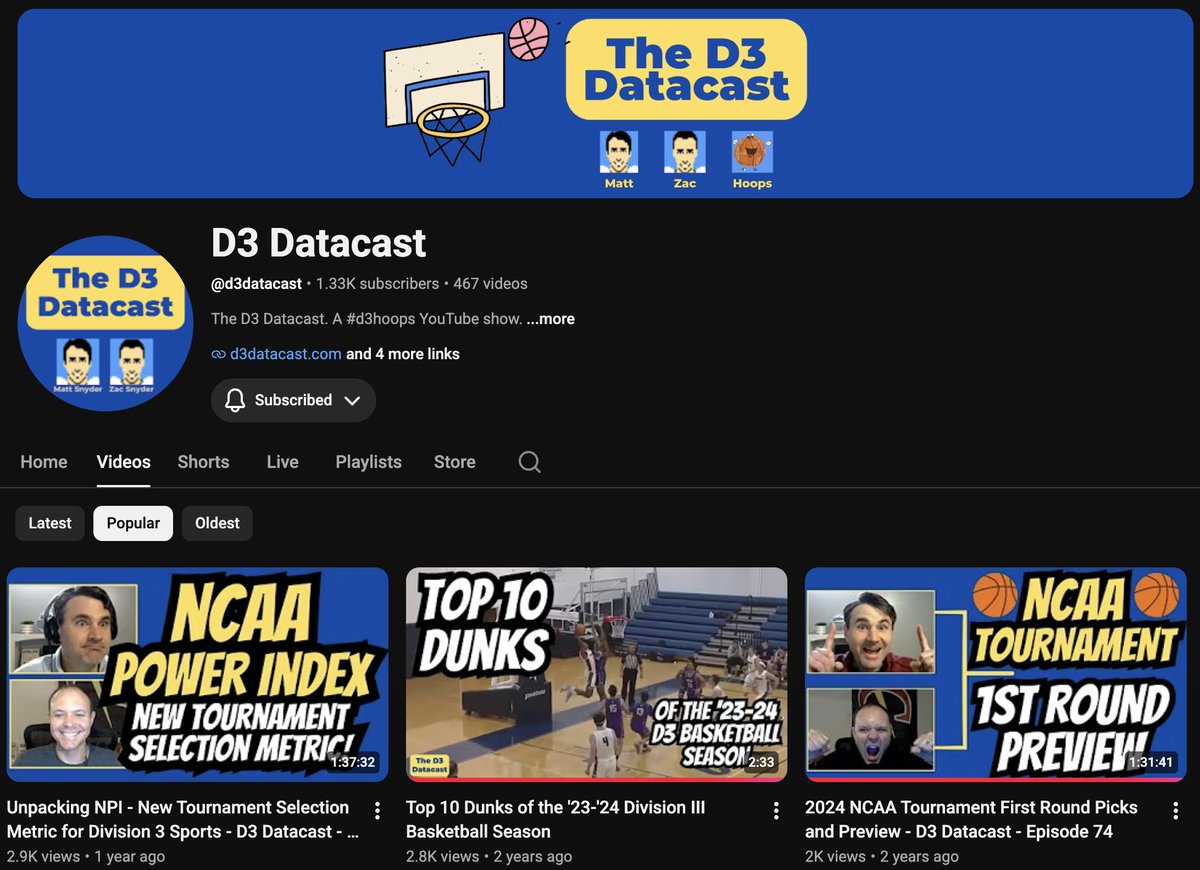Image resolution: width=1200 pixels, height=870 pixels.
Task: Expand the Subscribed notification dropdown chevron
Action: (352, 400)
